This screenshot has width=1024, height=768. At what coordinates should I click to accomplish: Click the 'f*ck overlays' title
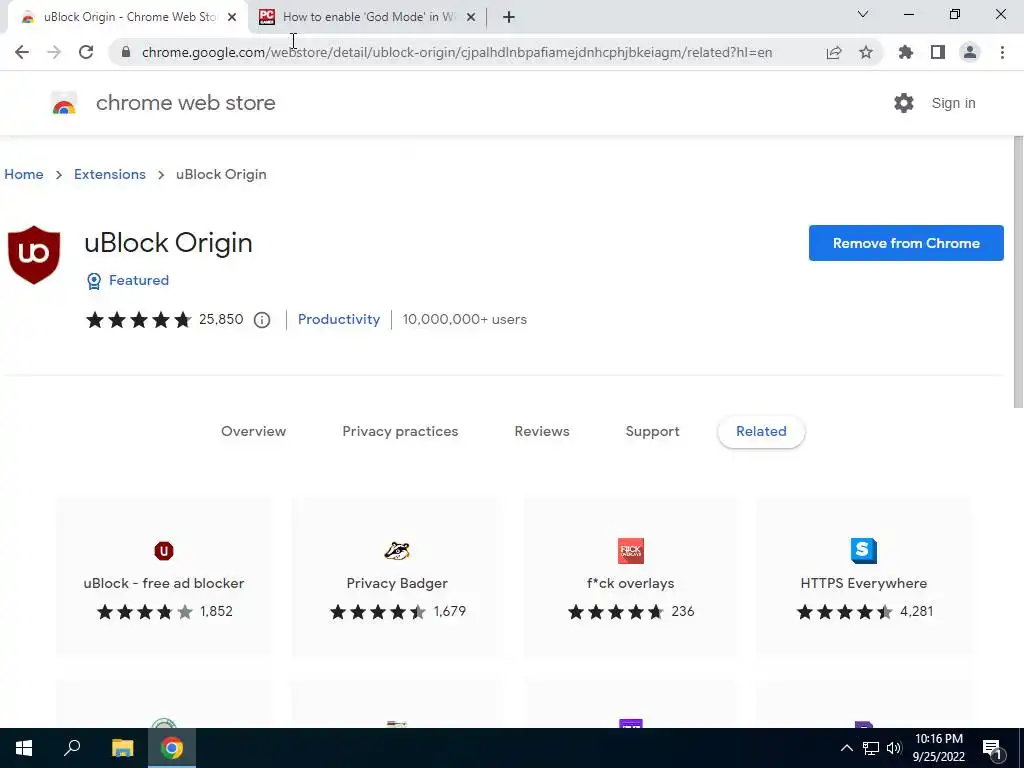[x=631, y=583]
